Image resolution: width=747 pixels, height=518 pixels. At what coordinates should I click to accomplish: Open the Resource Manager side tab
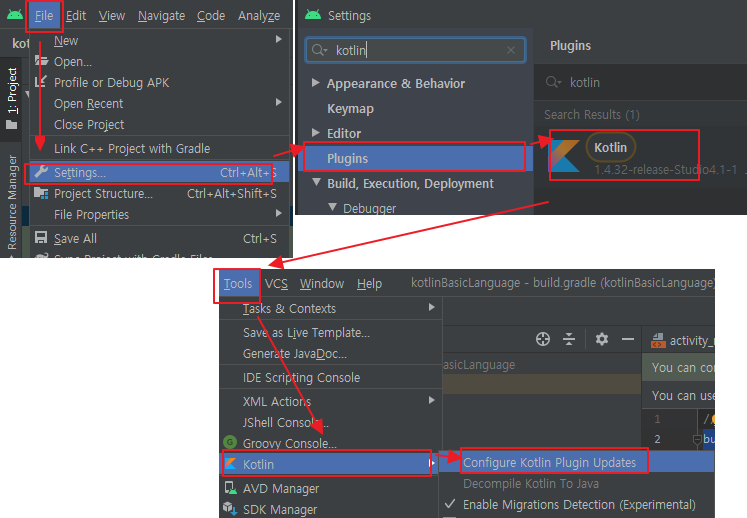(12, 202)
